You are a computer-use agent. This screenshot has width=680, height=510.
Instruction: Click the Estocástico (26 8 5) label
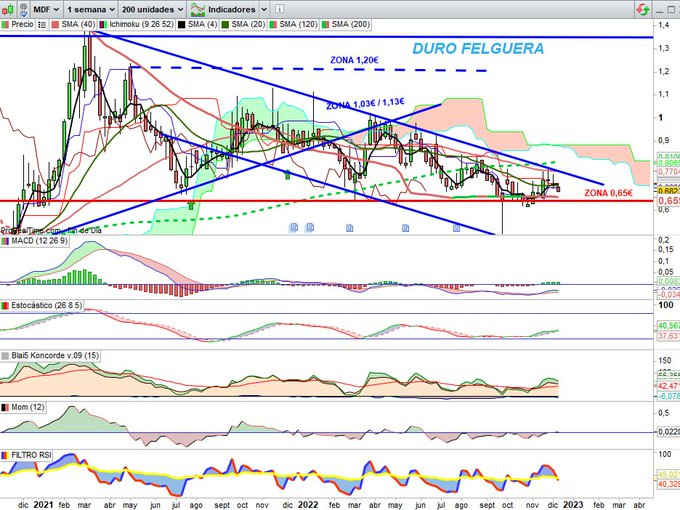(46, 305)
